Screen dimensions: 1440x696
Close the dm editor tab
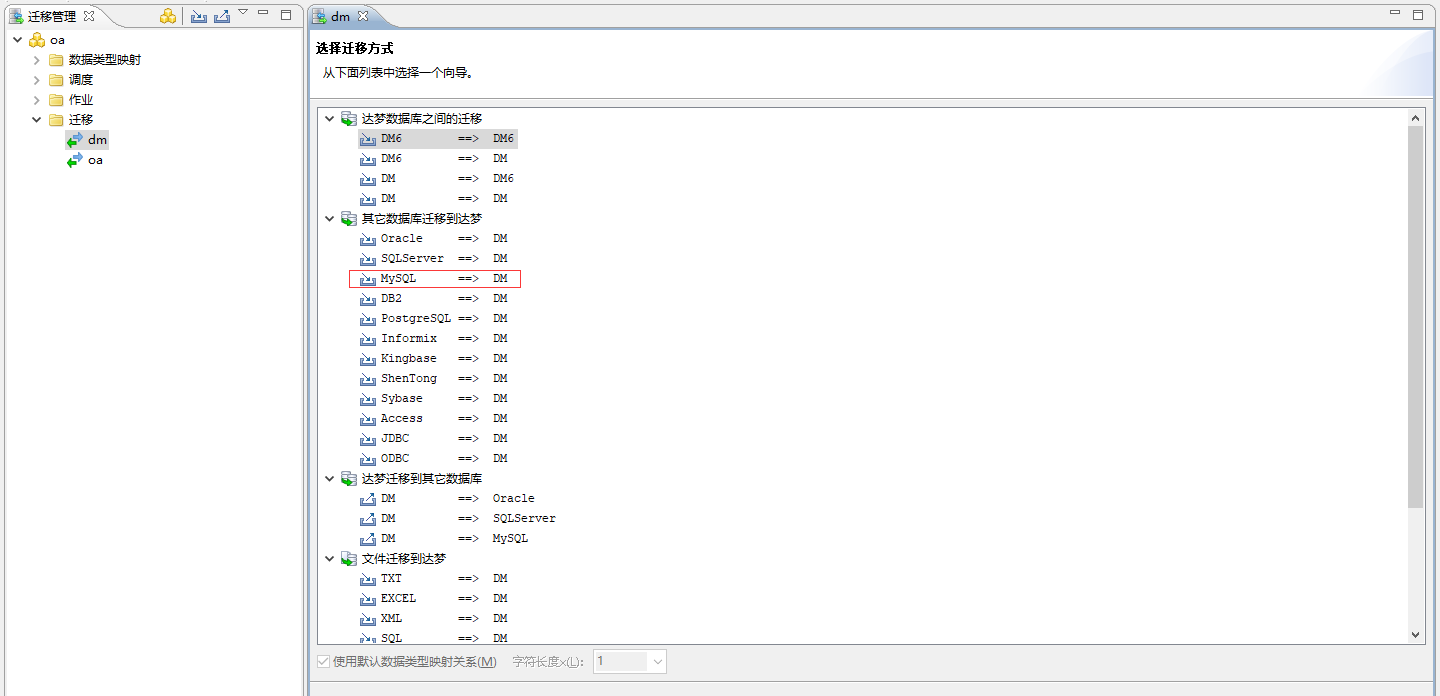363,16
